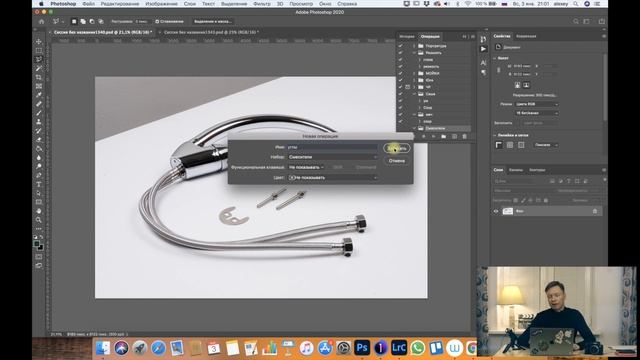Click the search icon in options bar
This screenshot has width=640, height=360.
576,21
